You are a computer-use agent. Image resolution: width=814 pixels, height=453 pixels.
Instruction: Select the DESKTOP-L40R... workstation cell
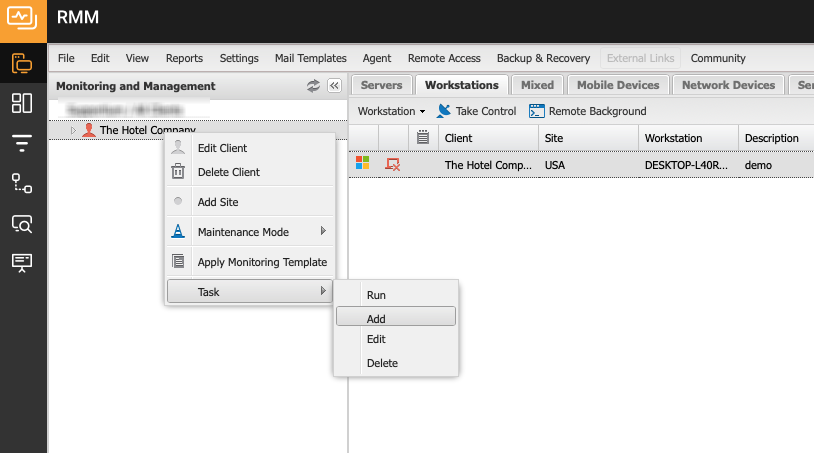688,165
